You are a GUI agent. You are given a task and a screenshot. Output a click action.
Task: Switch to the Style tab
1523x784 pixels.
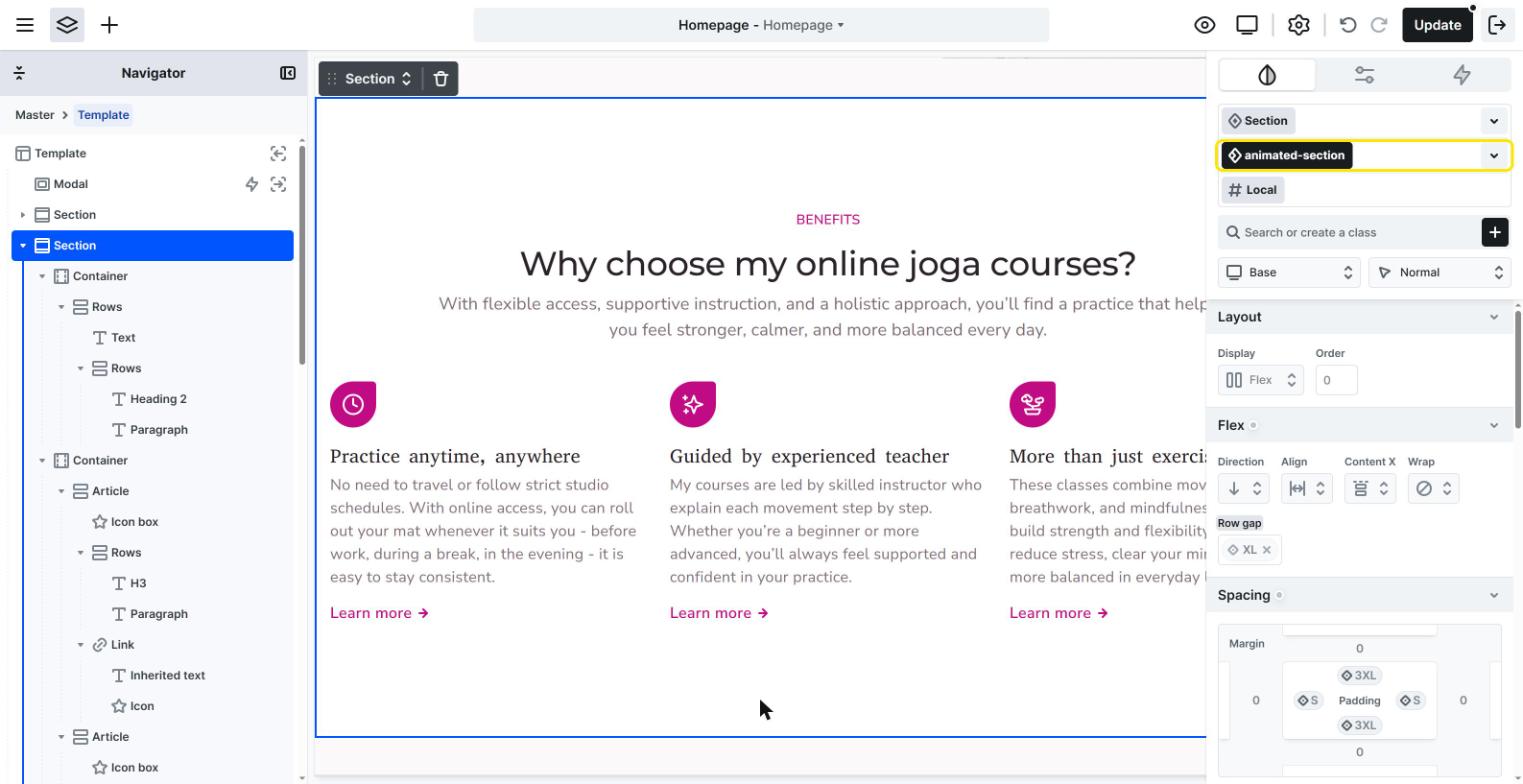(1267, 75)
